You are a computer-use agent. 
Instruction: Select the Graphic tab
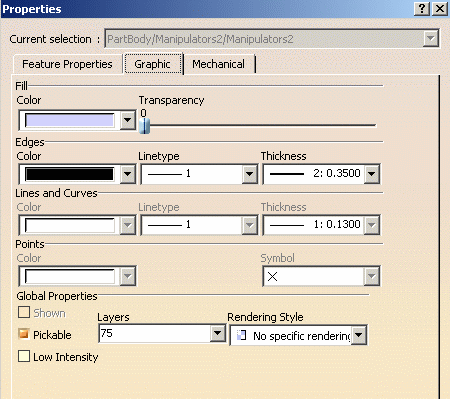pyautogui.click(x=153, y=64)
